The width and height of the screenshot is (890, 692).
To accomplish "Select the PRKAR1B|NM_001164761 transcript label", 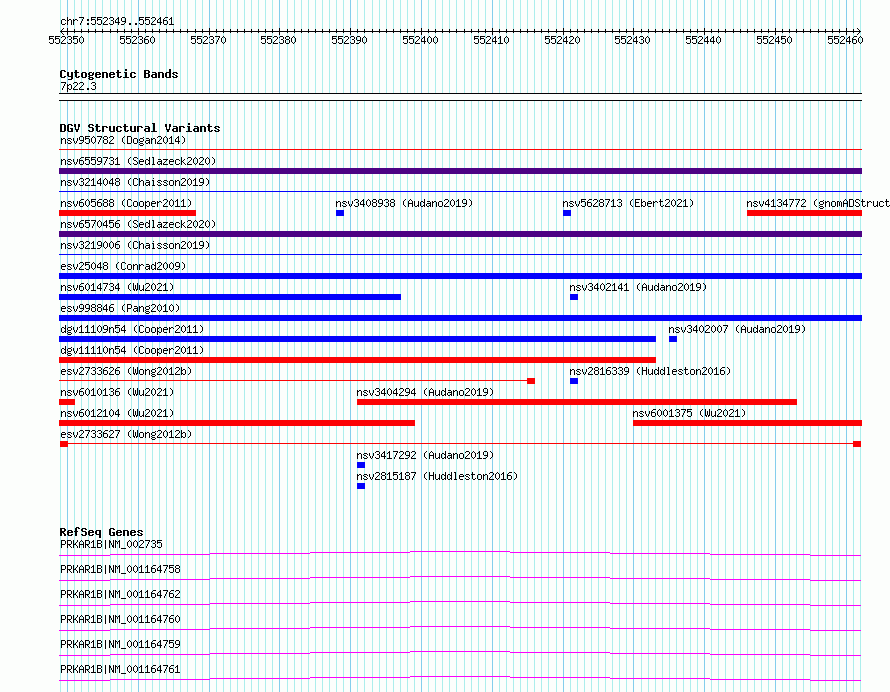I will 120,669.
